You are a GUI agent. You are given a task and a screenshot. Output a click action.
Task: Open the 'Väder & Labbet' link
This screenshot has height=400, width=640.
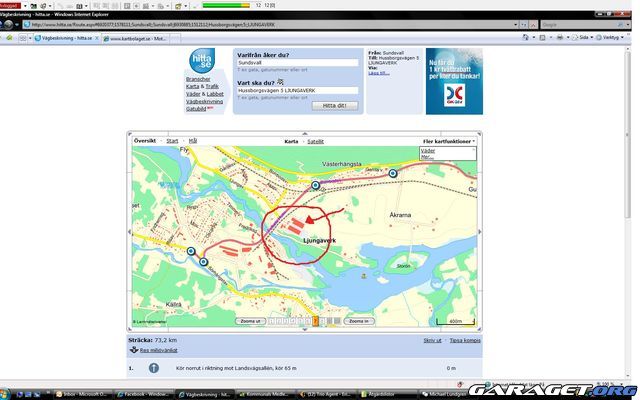(204, 94)
